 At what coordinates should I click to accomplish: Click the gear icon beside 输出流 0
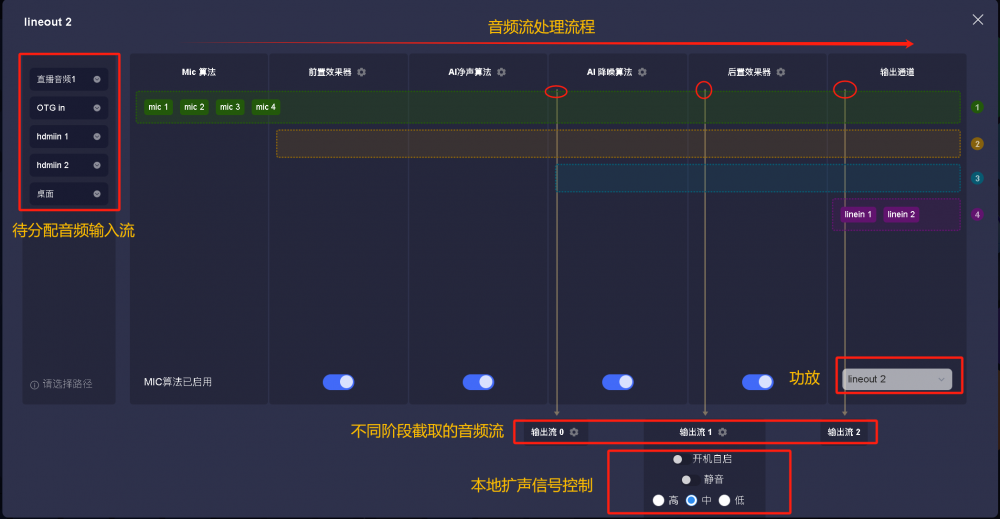pyautogui.click(x=574, y=432)
